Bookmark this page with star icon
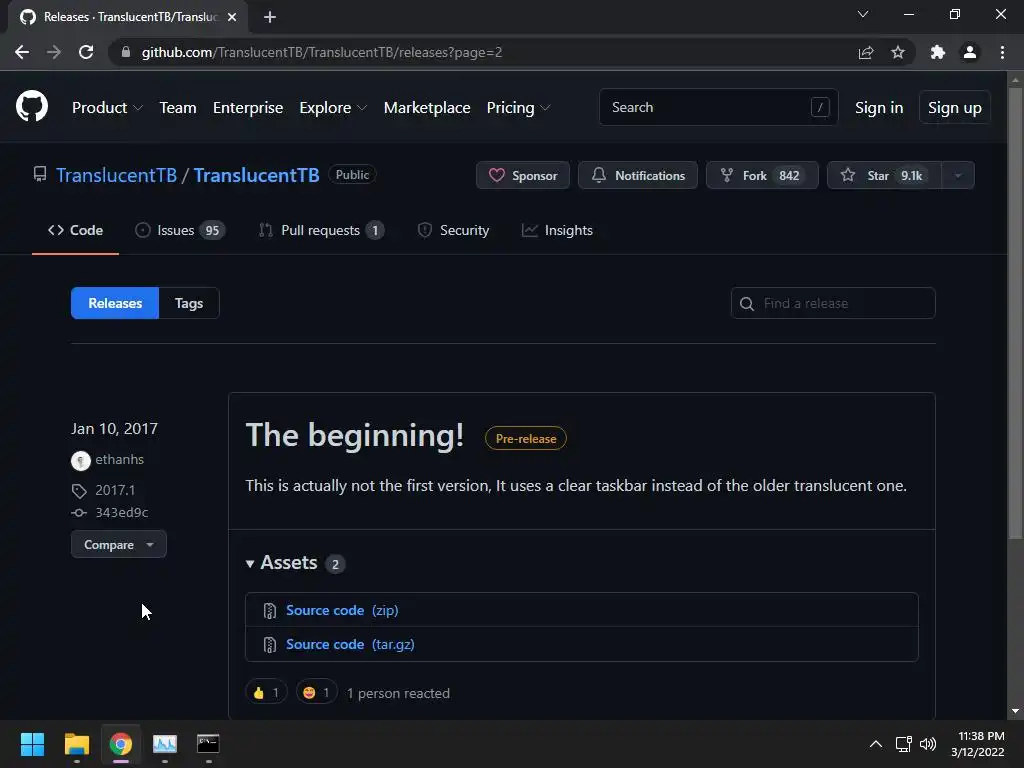Image resolution: width=1024 pixels, height=768 pixels. 898,52
